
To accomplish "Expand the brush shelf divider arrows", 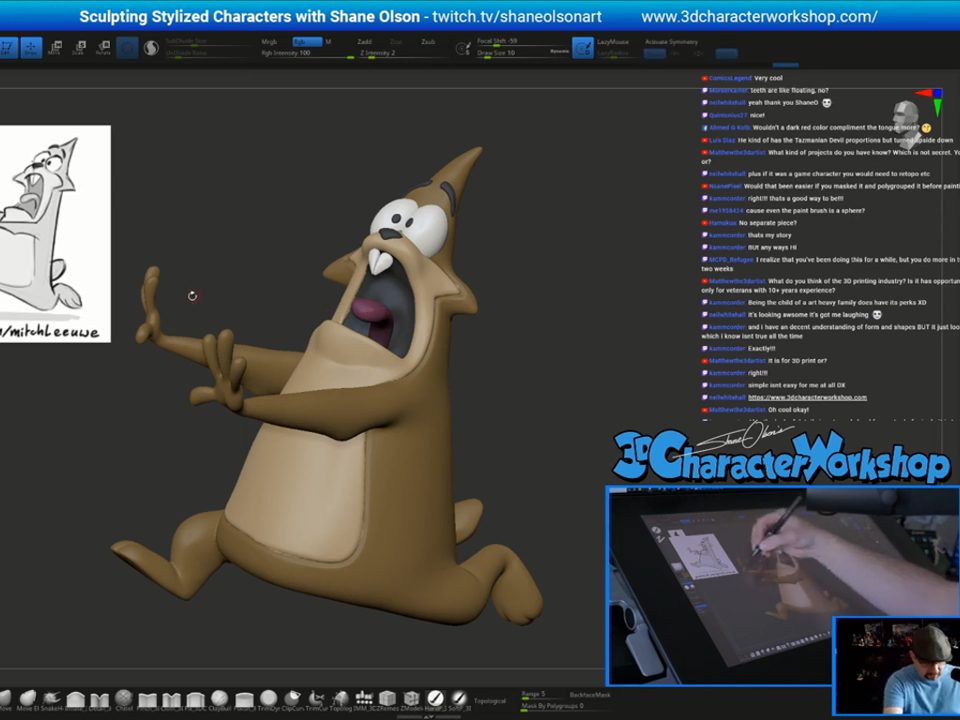I will pyautogui.click(x=429, y=716).
